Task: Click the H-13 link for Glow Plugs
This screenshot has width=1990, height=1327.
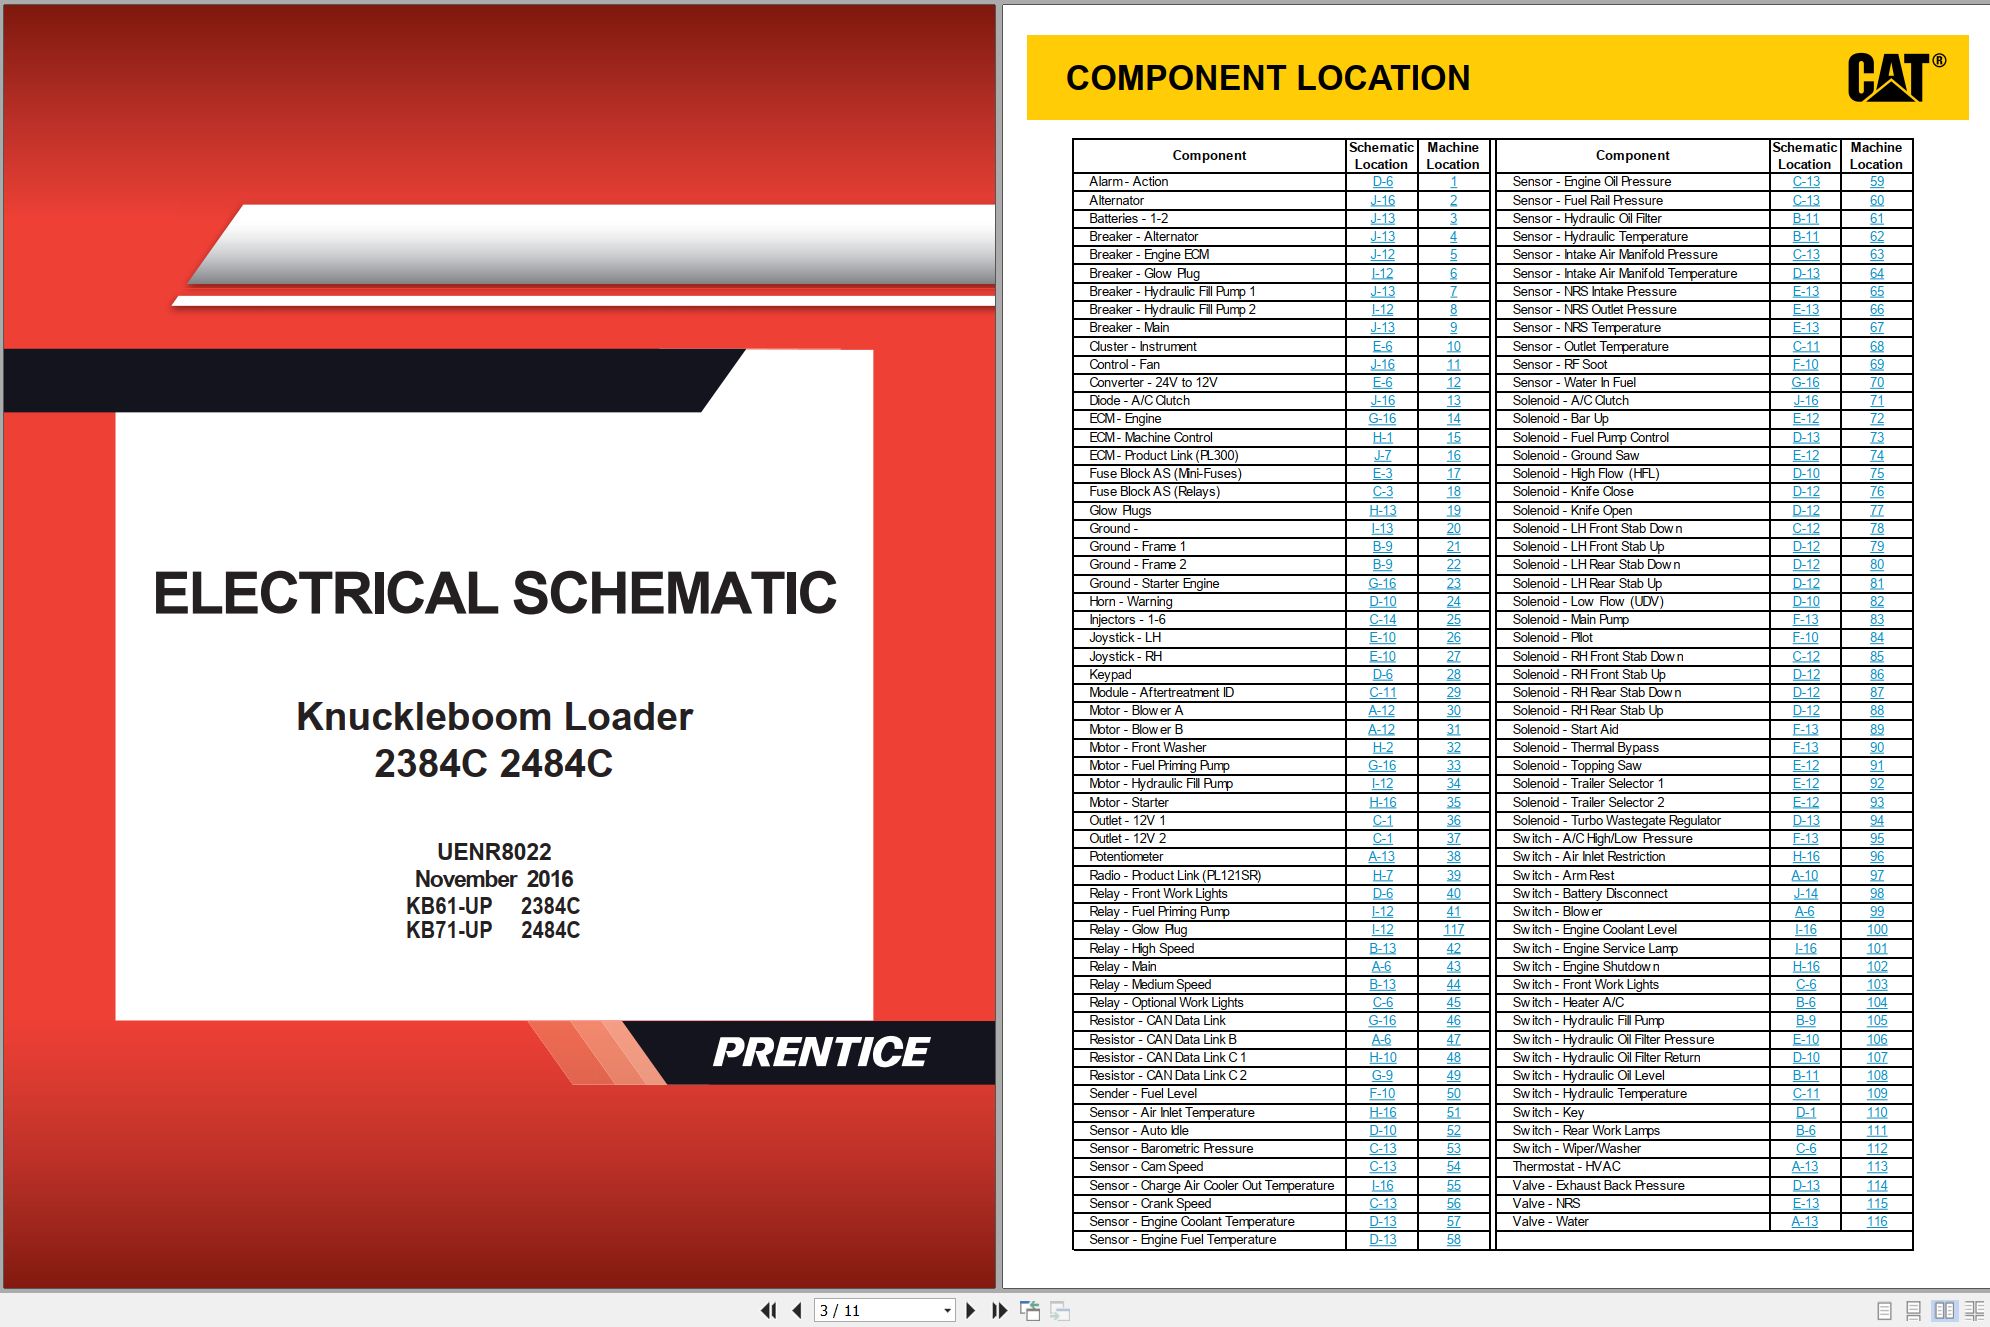Action: tap(1382, 510)
